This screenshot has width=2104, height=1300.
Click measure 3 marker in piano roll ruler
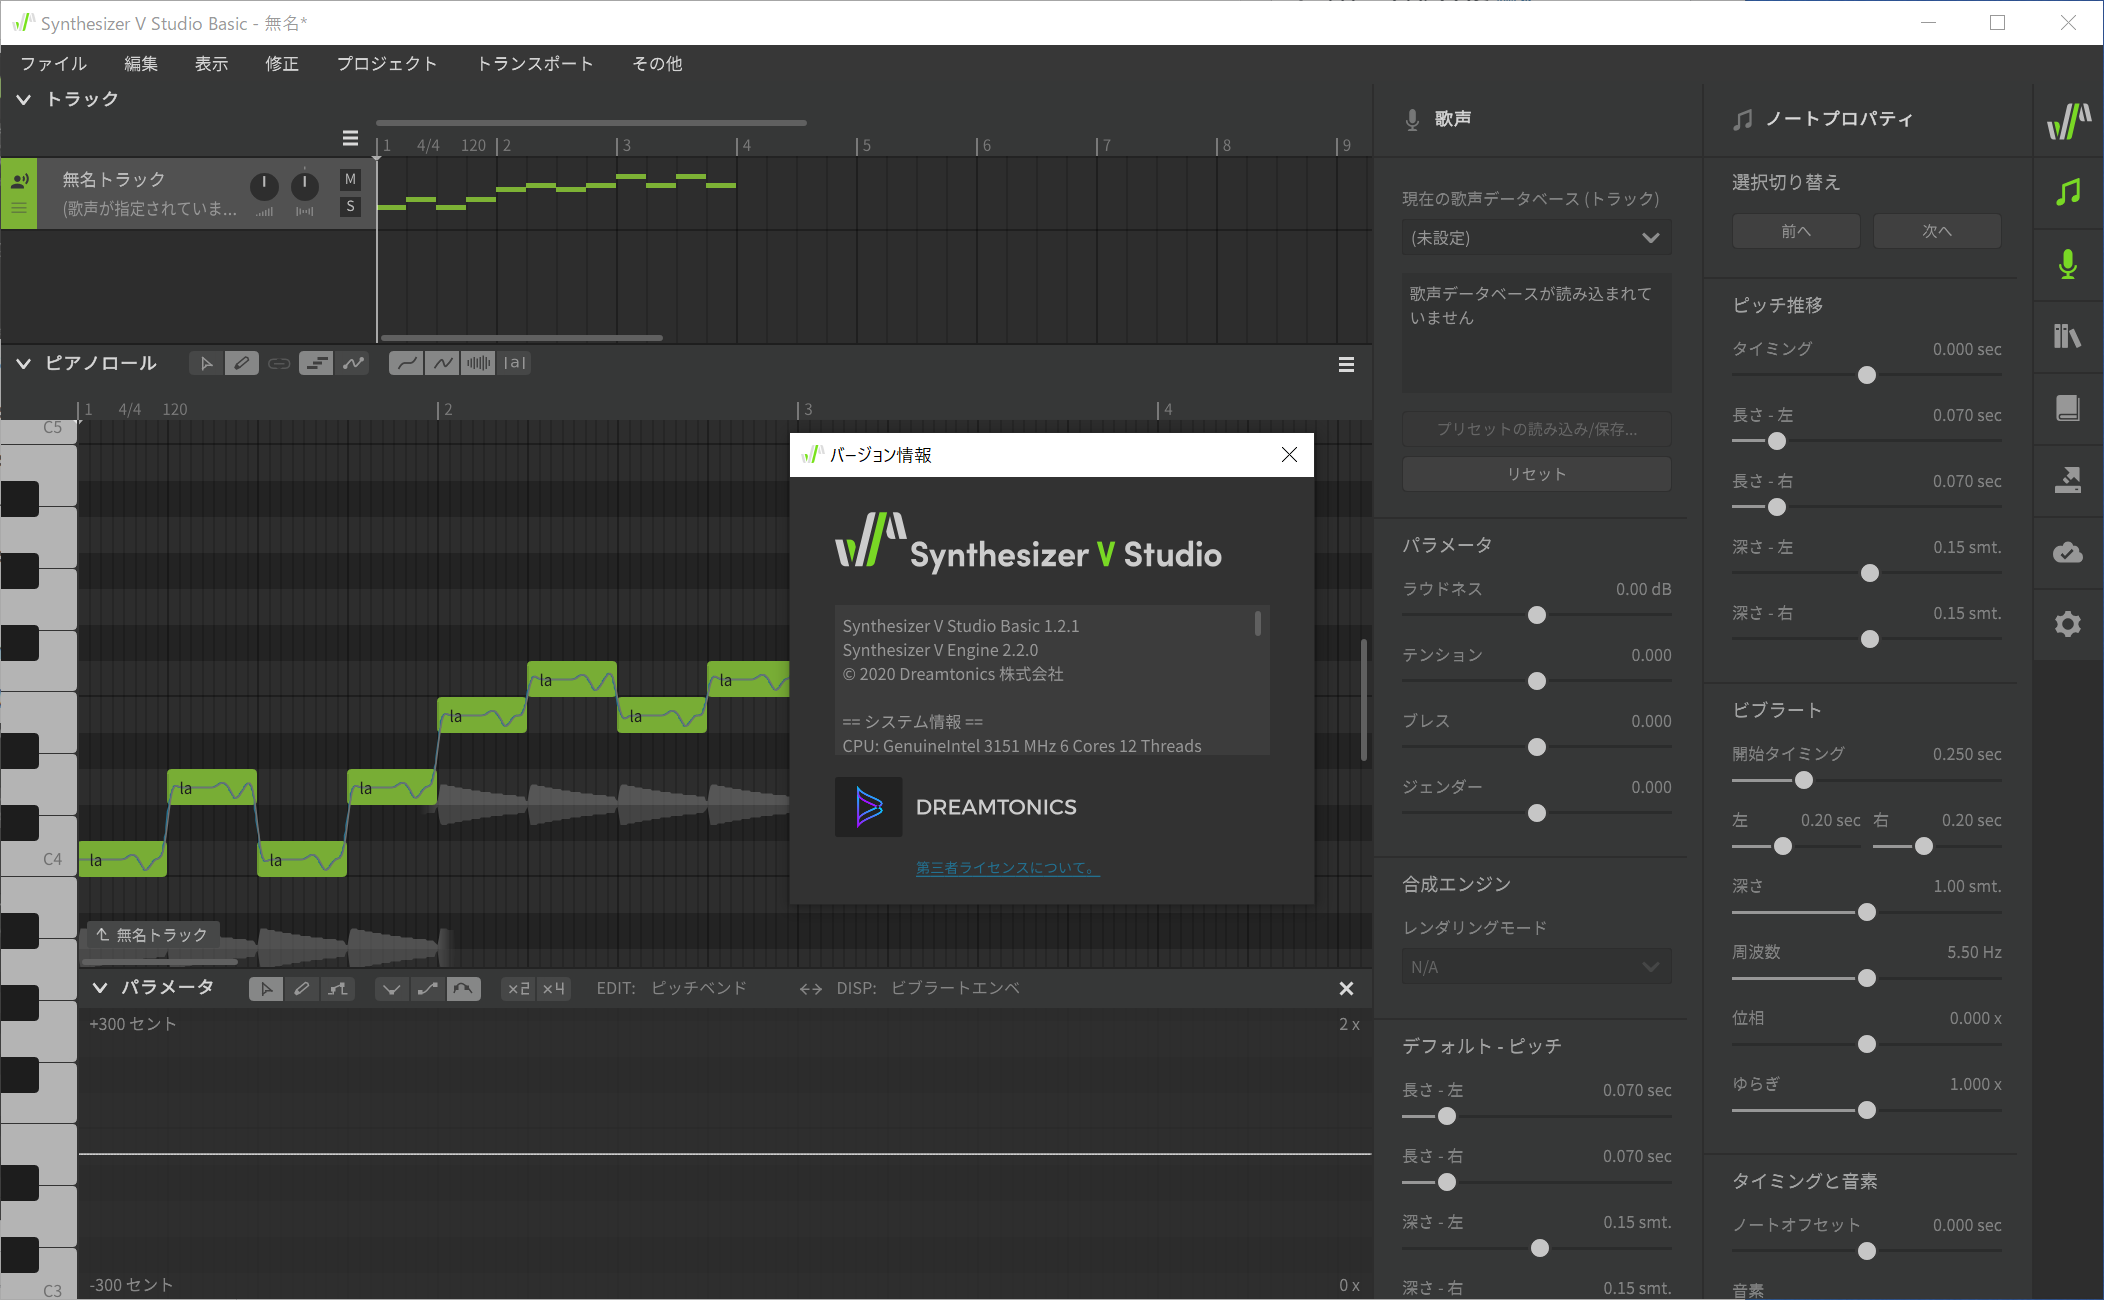tap(806, 409)
